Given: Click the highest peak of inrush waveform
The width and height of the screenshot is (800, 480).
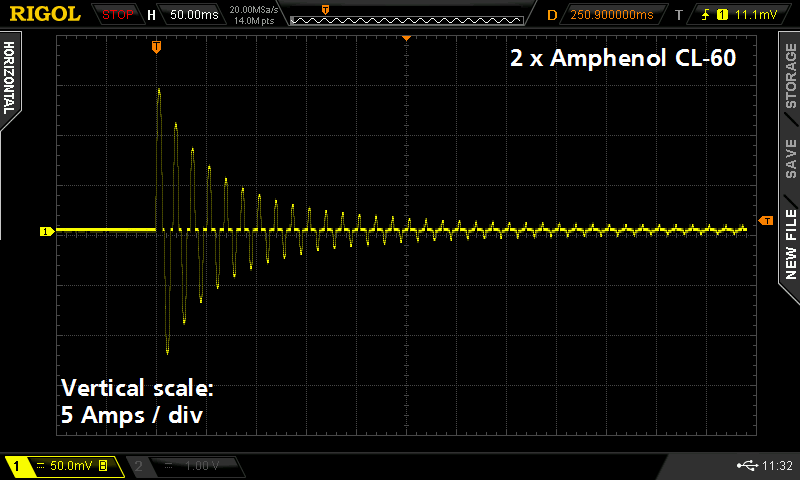Looking at the screenshot, I should tap(159, 91).
